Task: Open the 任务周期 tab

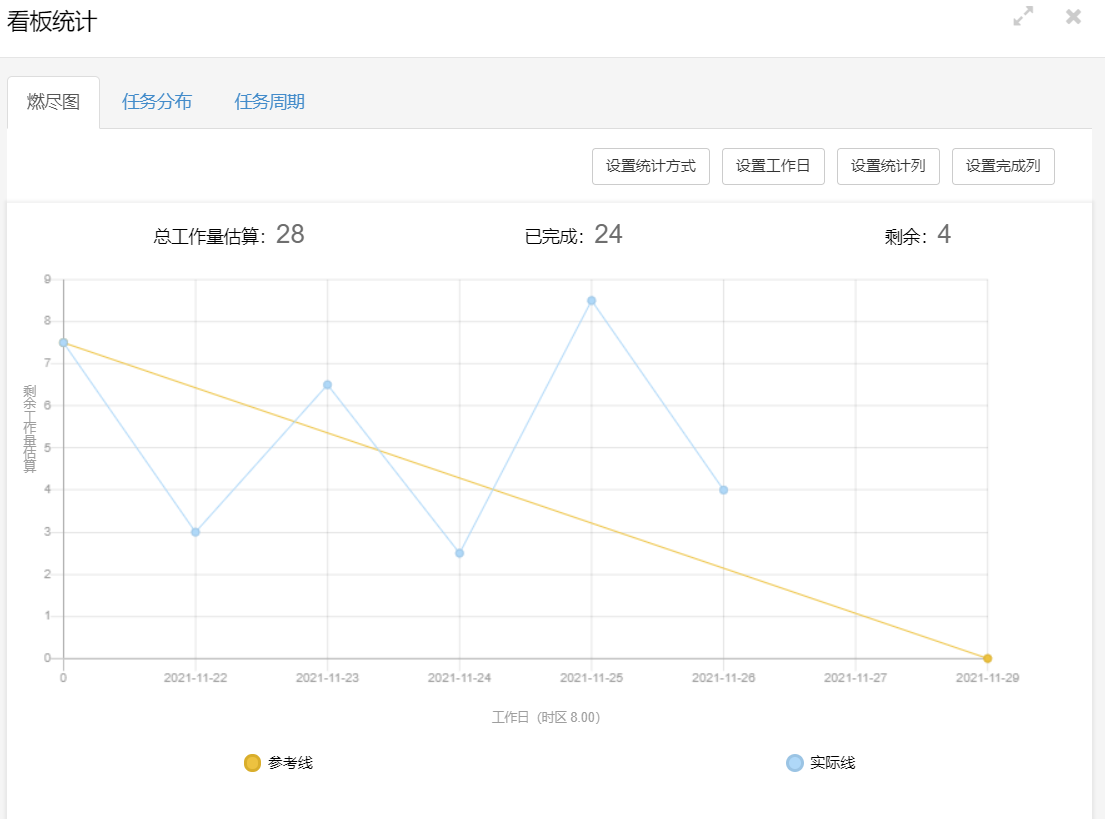Action: click(x=271, y=101)
